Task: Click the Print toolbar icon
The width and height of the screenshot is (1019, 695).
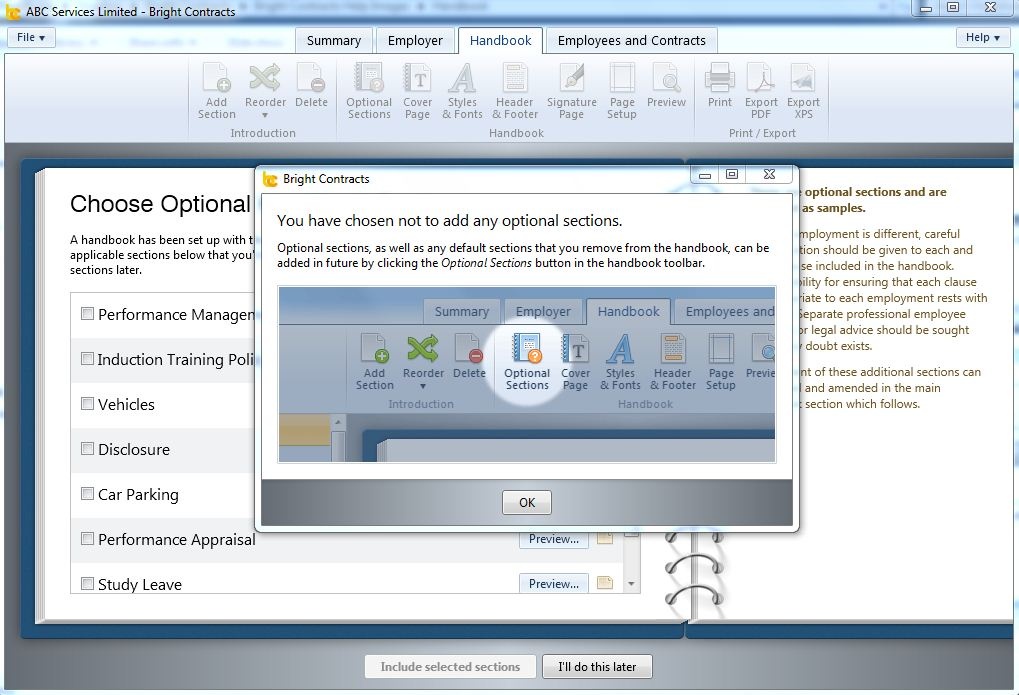Action: click(x=720, y=85)
